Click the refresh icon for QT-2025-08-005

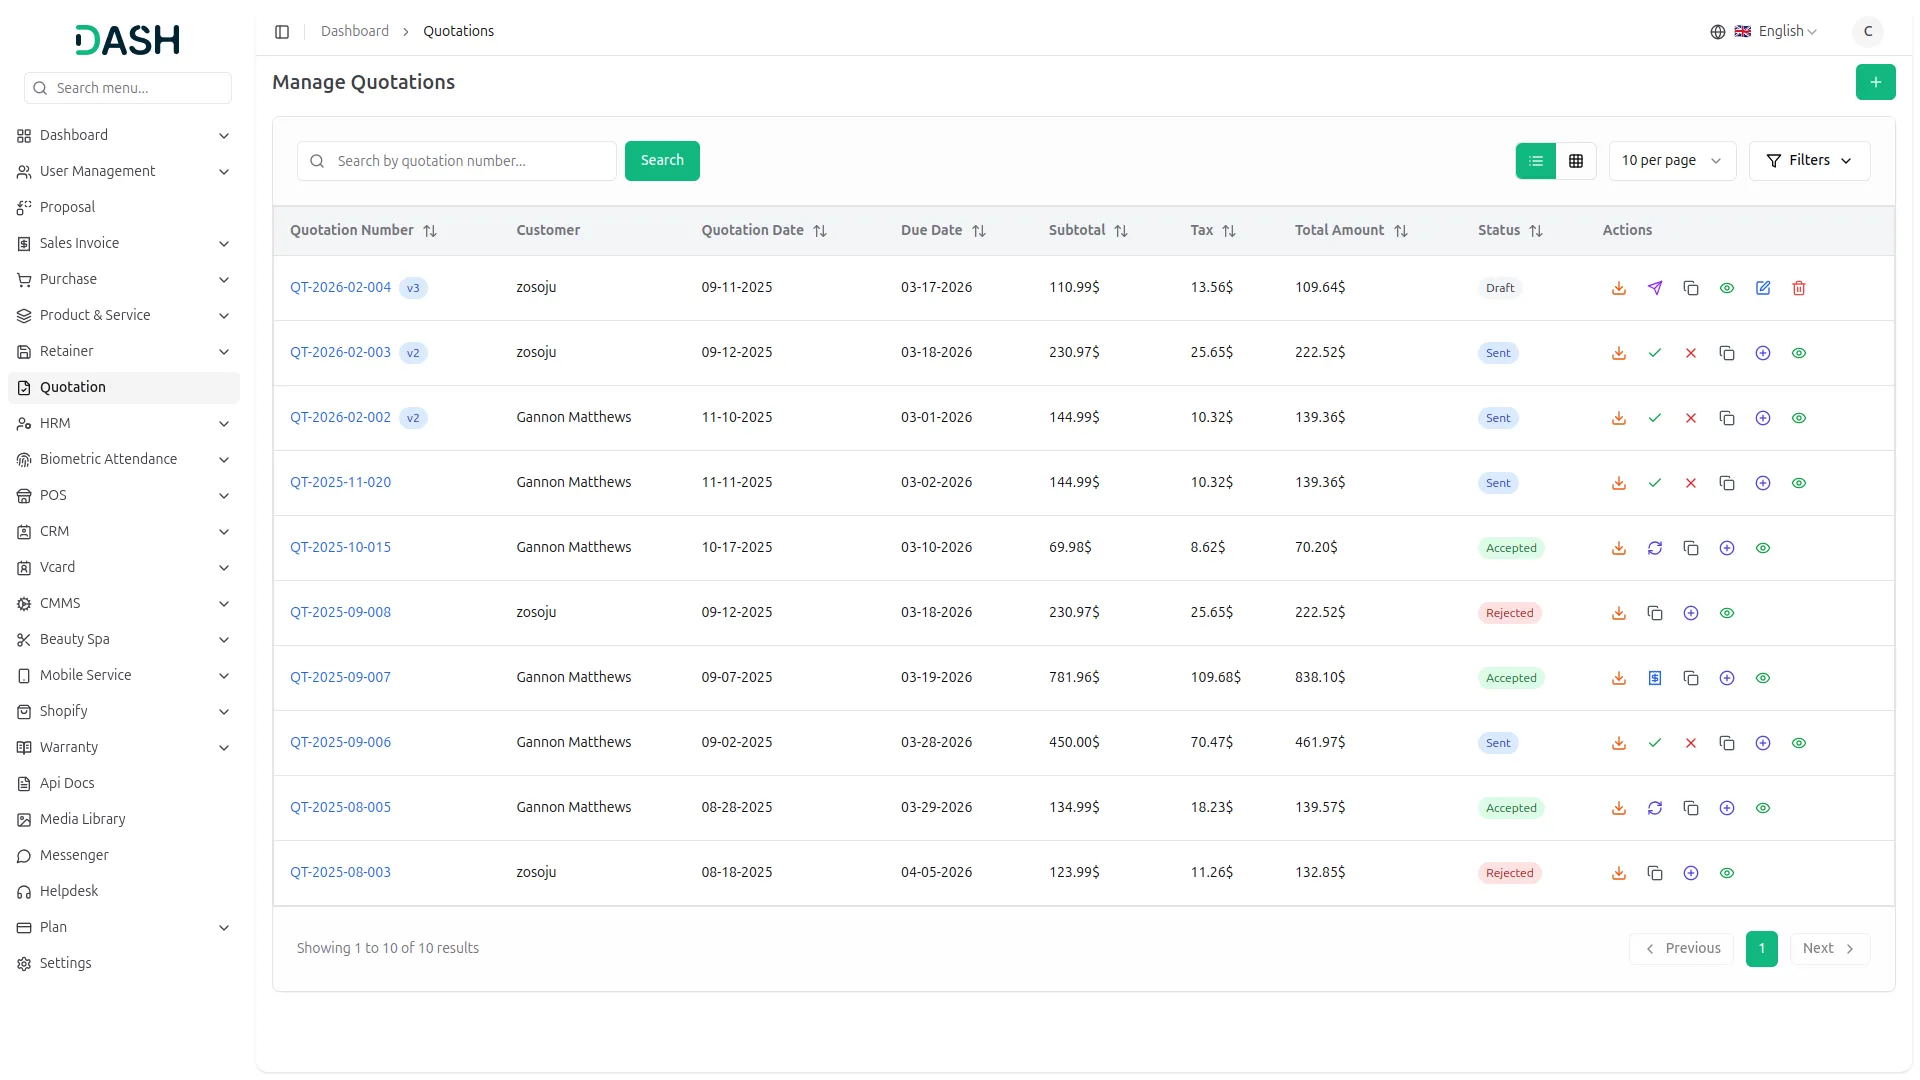(1654, 808)
